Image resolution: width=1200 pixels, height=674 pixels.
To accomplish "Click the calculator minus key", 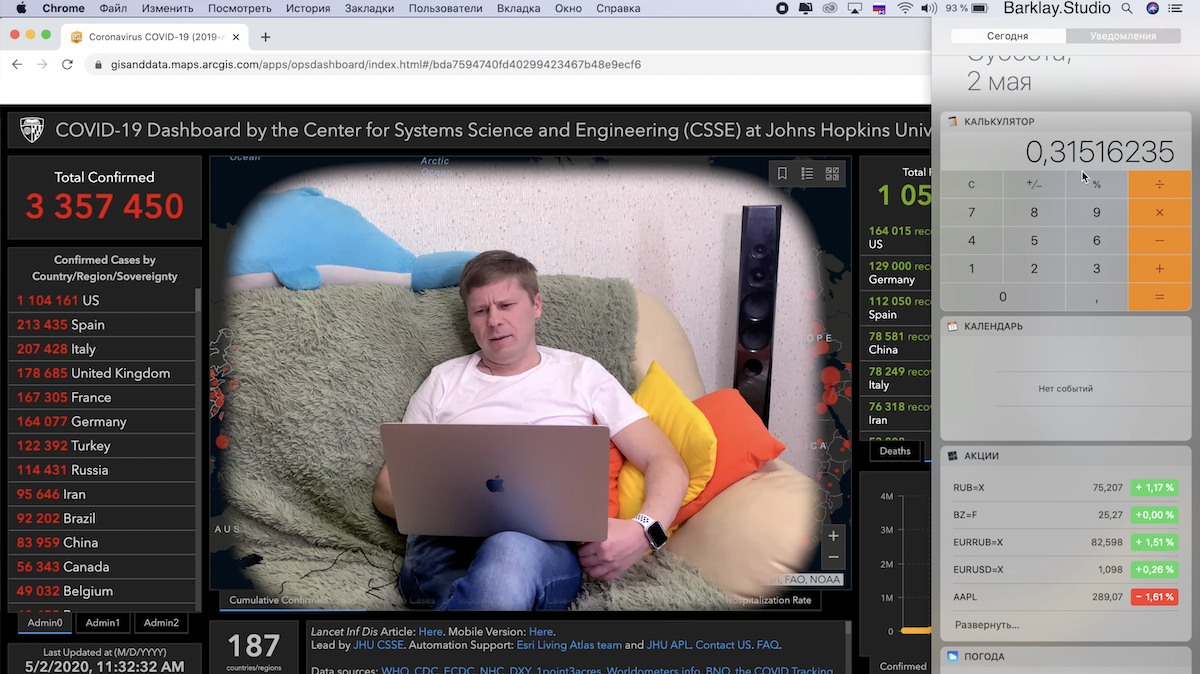I will [1159, 240].
